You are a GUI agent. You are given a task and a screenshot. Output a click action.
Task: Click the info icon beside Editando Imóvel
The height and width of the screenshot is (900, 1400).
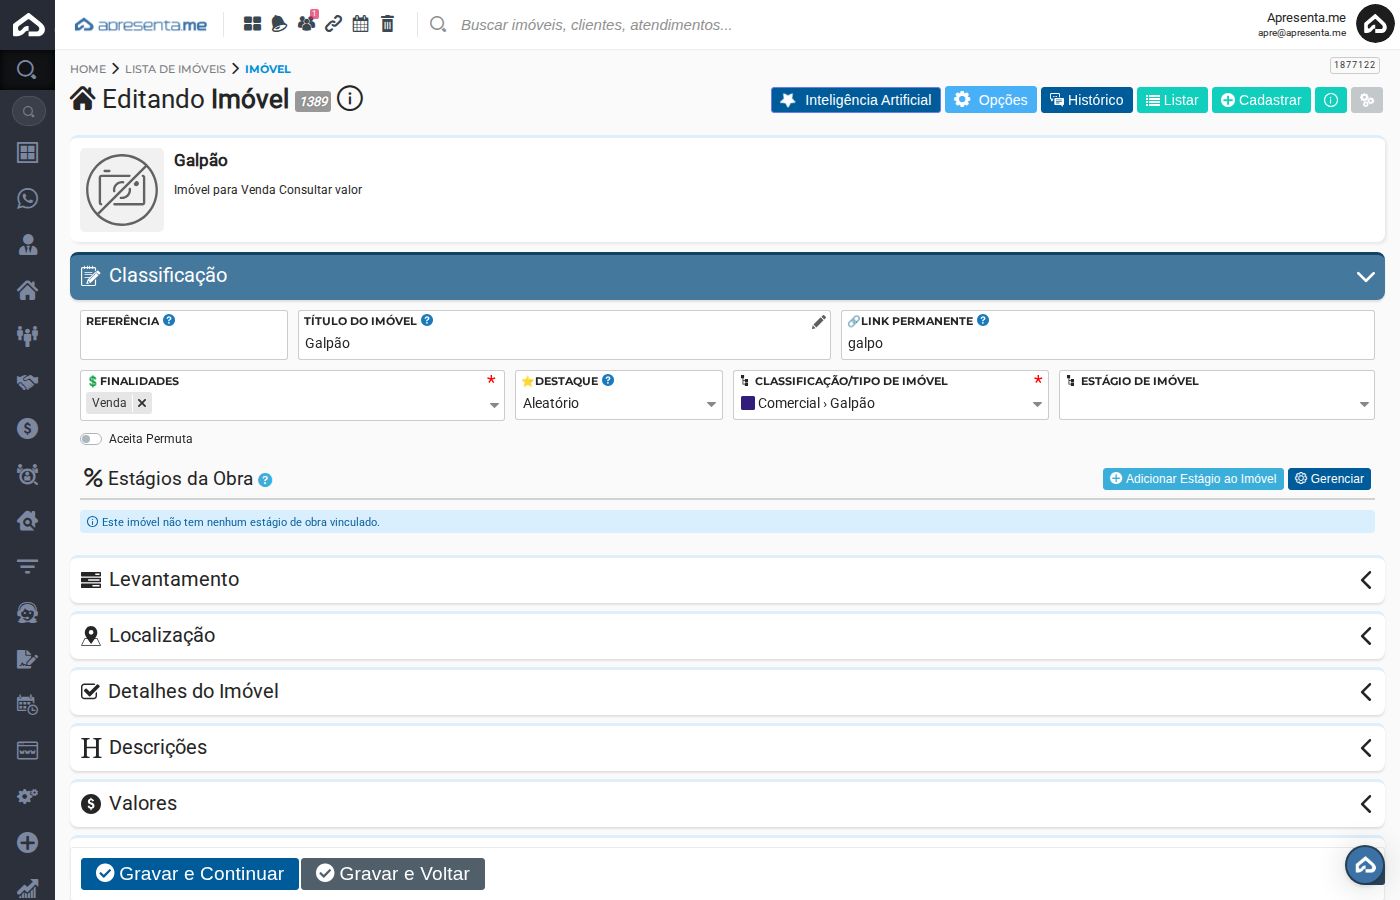click(350, 99)
